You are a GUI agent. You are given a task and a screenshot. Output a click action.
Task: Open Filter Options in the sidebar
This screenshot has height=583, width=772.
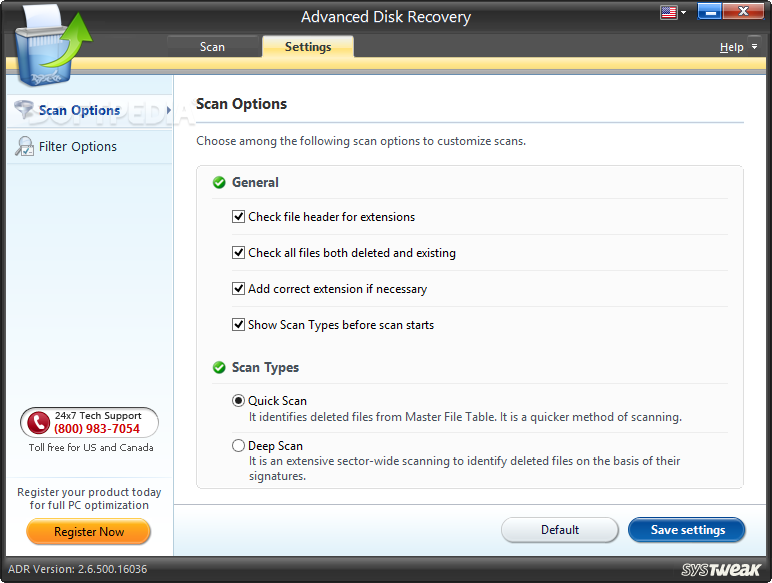(x=90, y=147)
